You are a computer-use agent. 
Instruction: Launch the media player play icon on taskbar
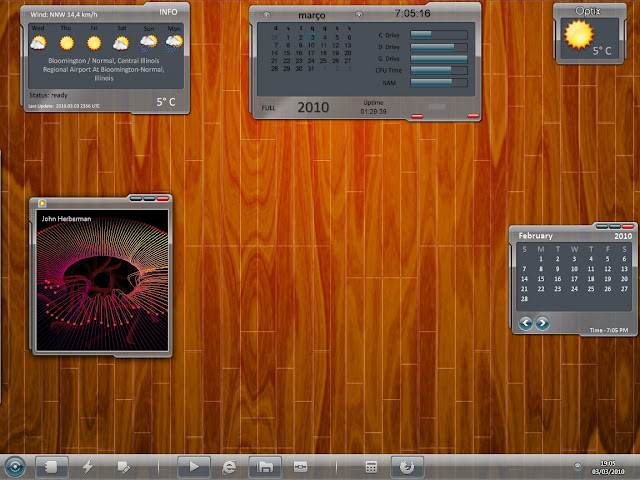coord(194,466)
